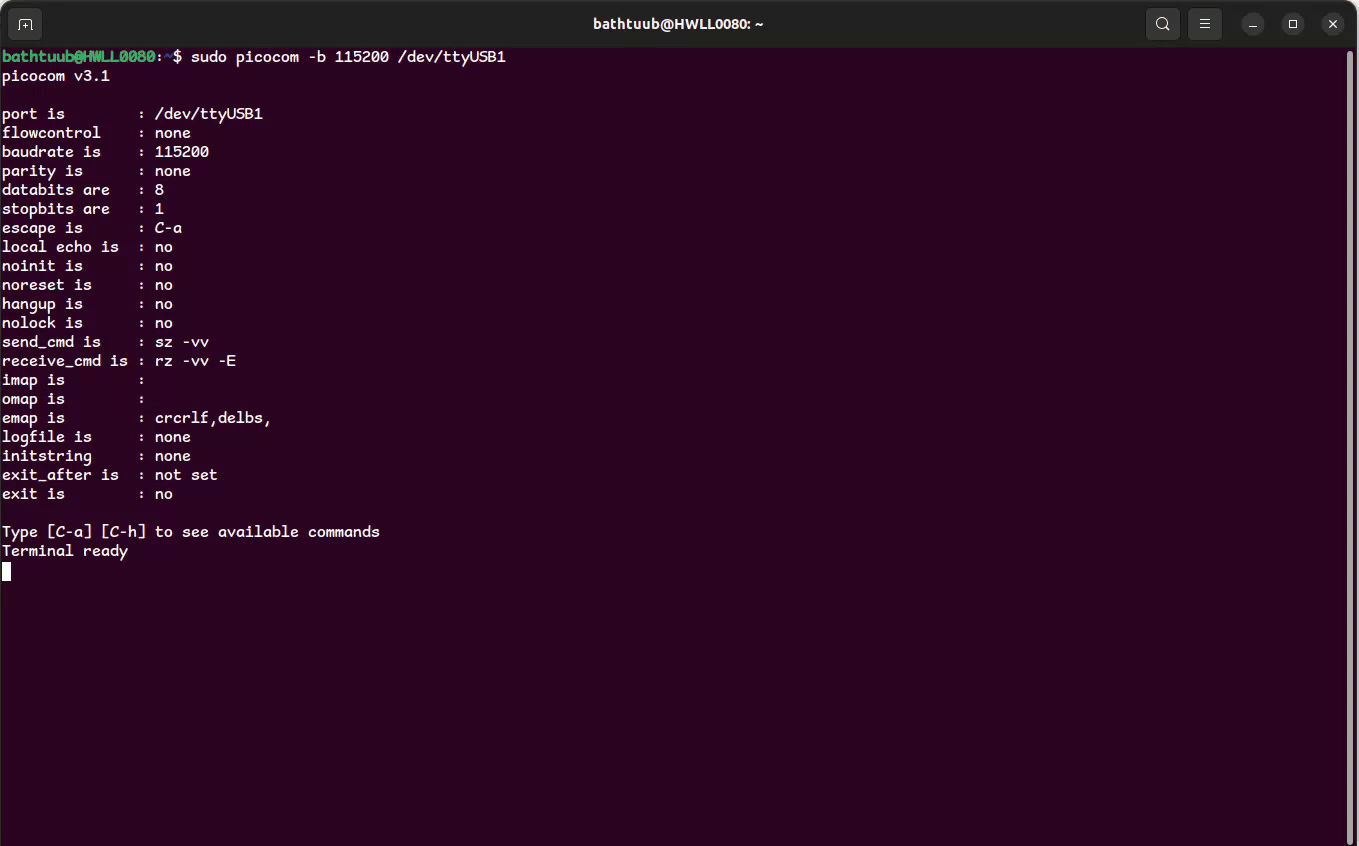Click the "emap is" label

(34, 418)
